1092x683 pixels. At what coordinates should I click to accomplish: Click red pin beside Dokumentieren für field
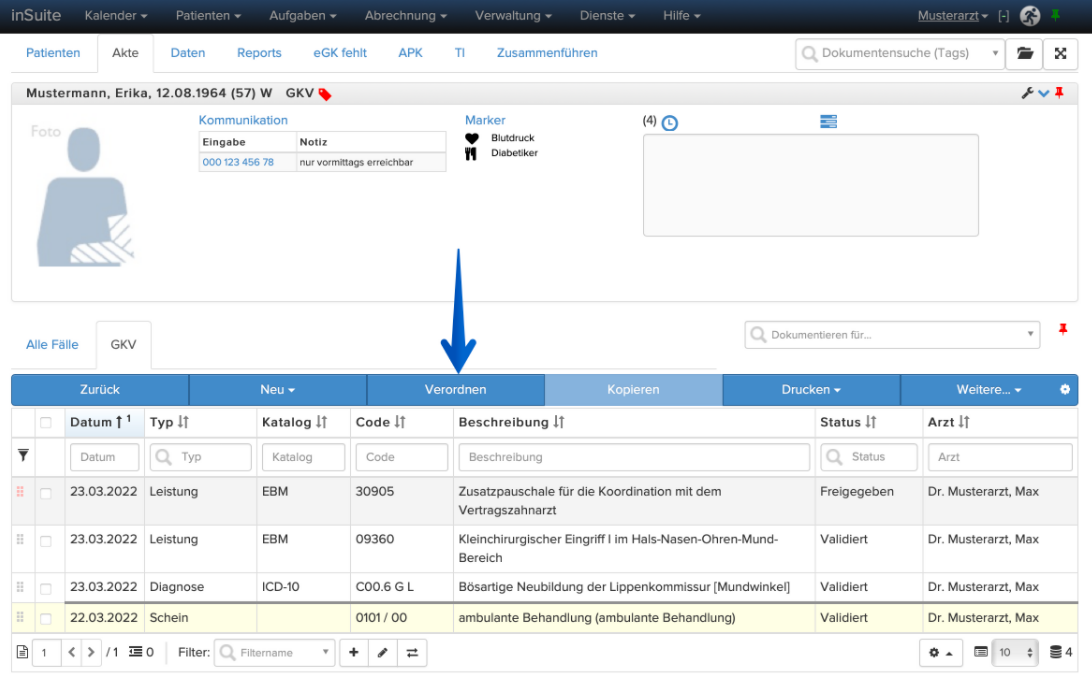pyautogui.click(x=1063, y=329)
